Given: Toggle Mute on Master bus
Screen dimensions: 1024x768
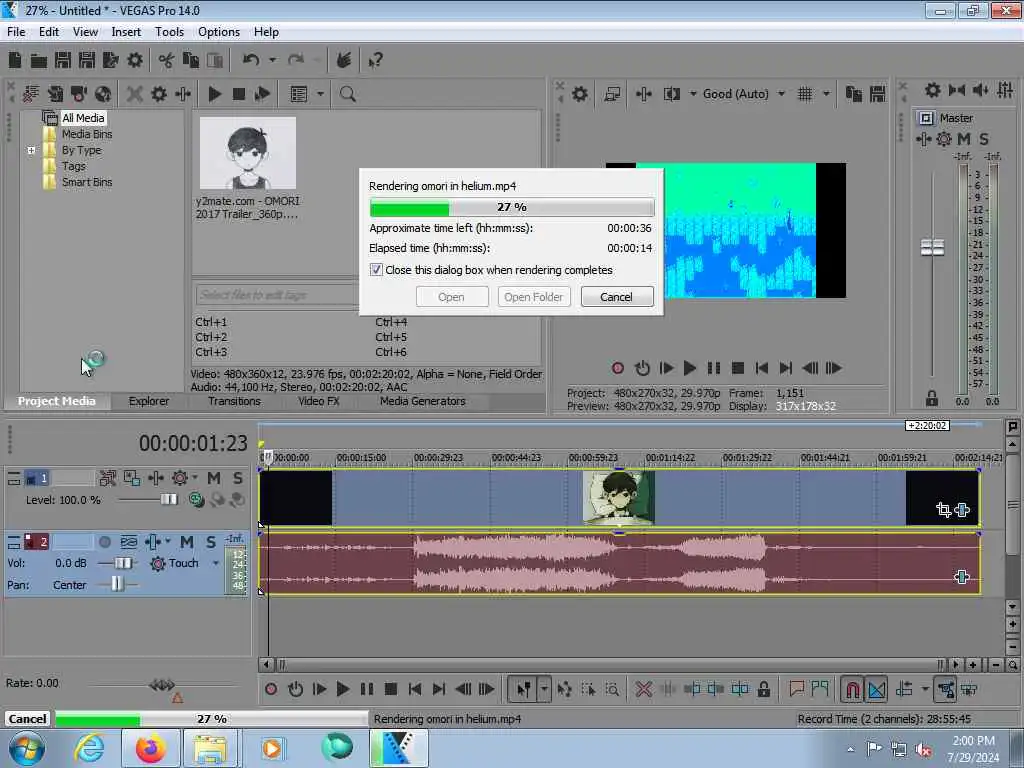Looking at the screenshot, I should click(x=964, y=139).
